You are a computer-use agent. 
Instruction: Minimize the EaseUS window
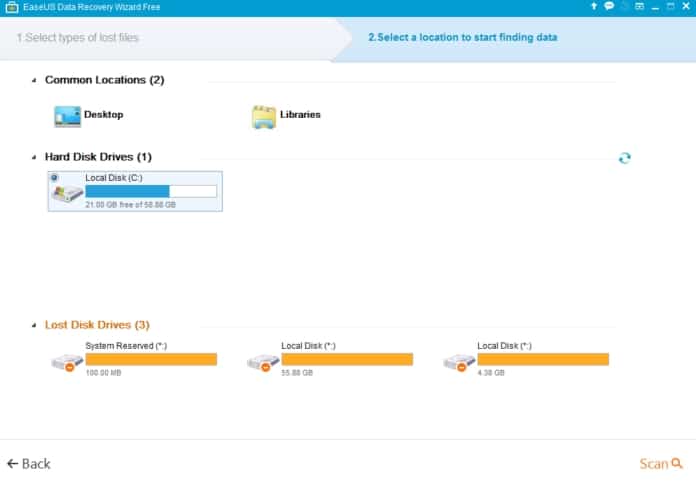(655, 7)
